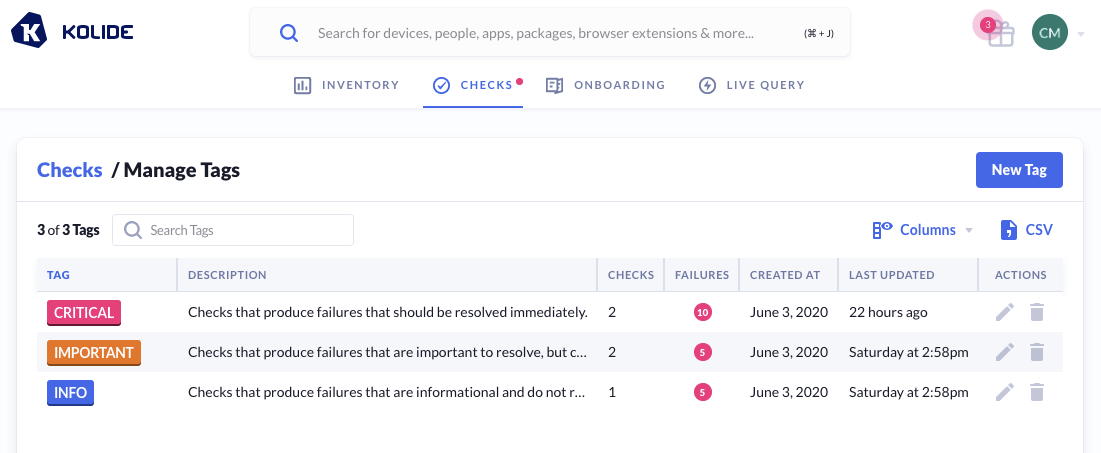Select the orange IMPORTANT tag badge

pos(93,352)
